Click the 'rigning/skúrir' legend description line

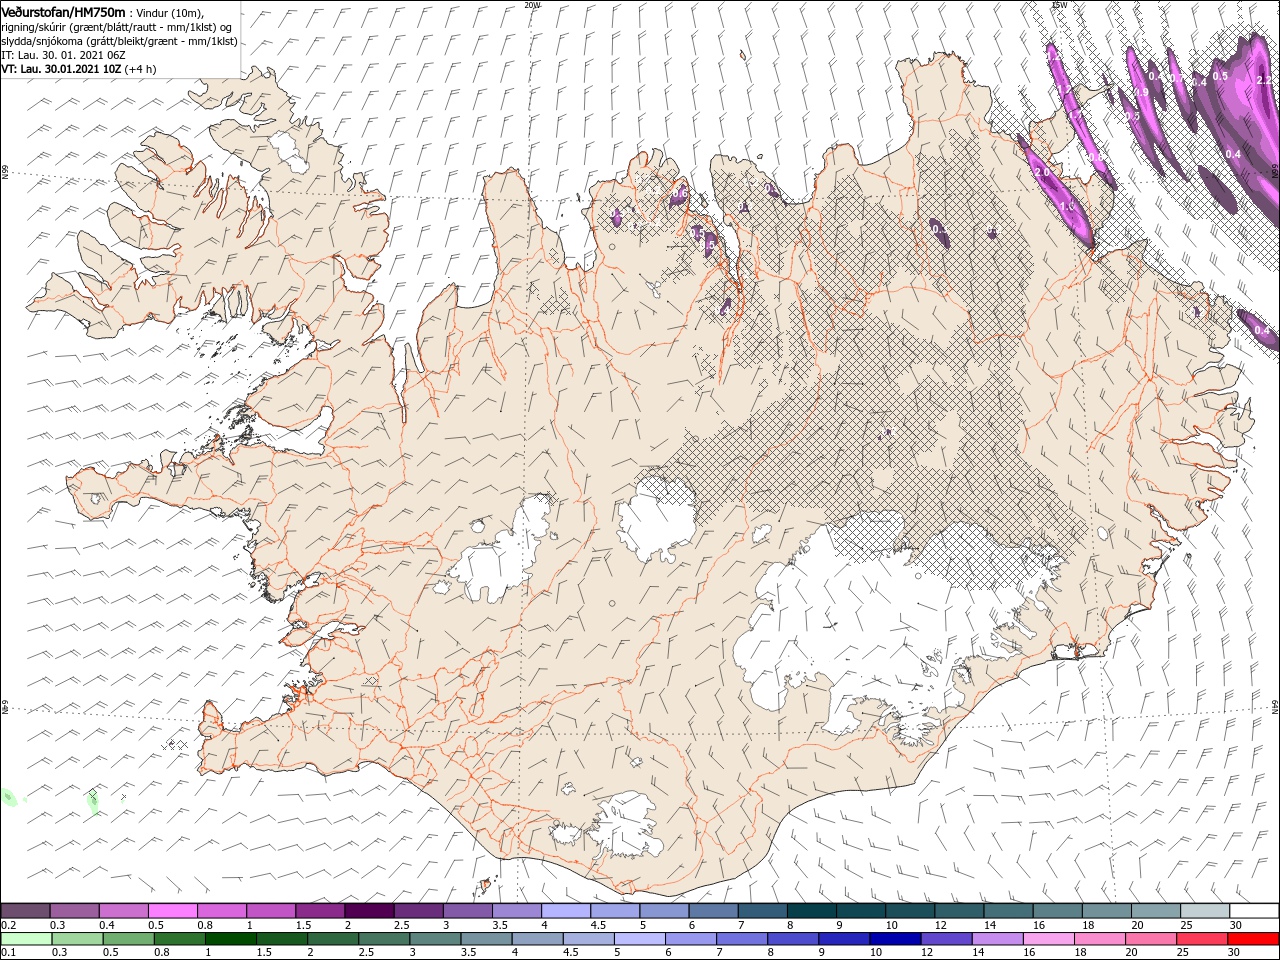(117, 26)
